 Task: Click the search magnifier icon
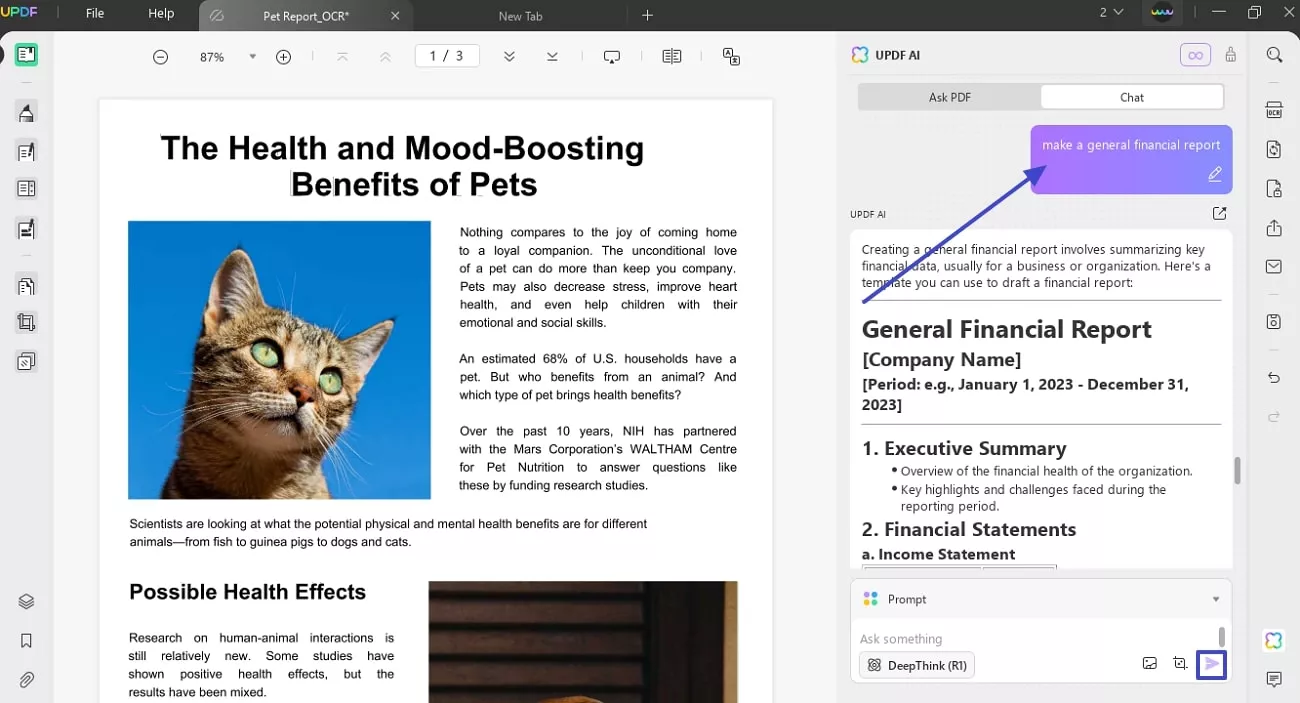(x=1274, y=55)
